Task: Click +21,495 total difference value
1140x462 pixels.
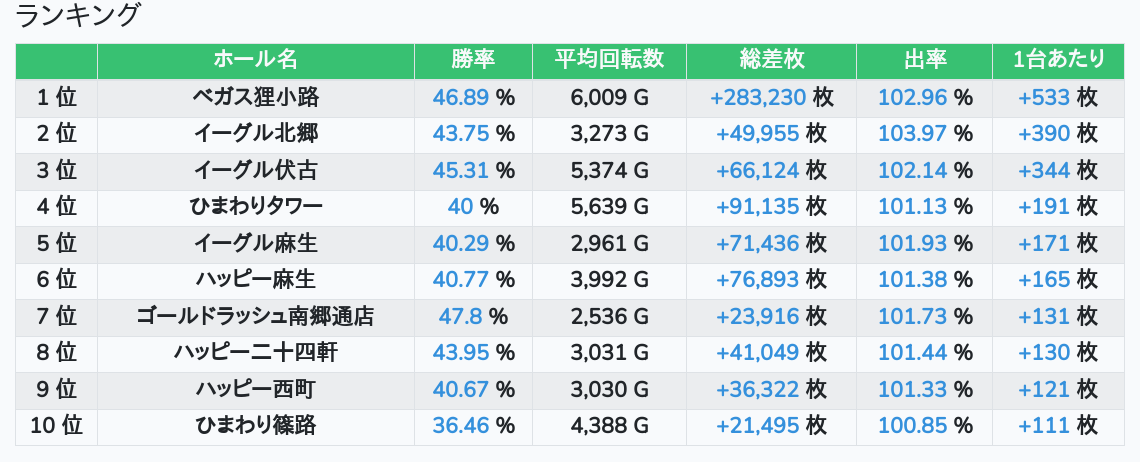Action: tap(758, 426)
